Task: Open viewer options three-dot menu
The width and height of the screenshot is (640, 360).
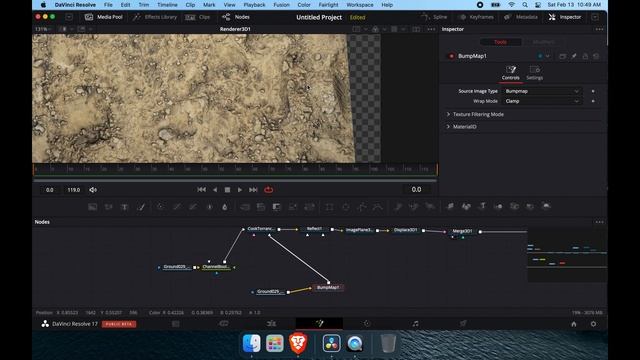Action: [x=431, y=29]
